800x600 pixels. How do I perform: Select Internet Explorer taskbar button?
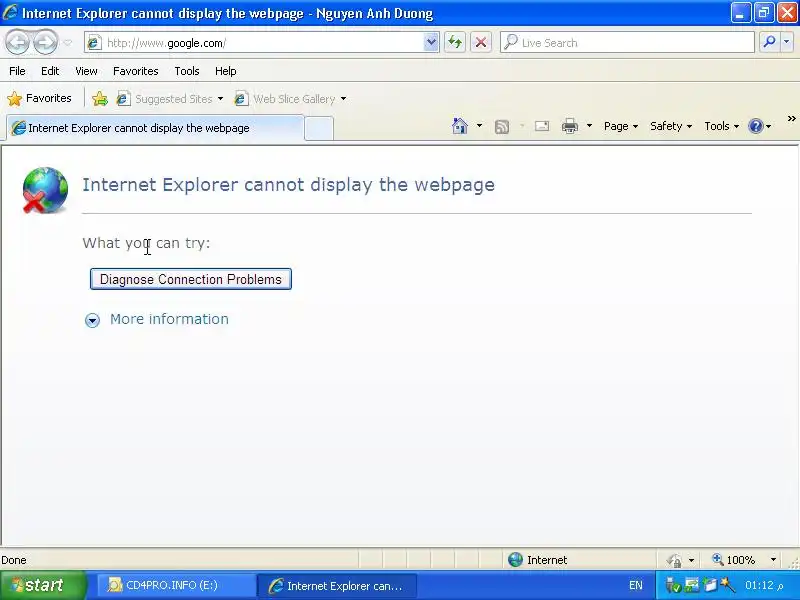click(337, 585)
